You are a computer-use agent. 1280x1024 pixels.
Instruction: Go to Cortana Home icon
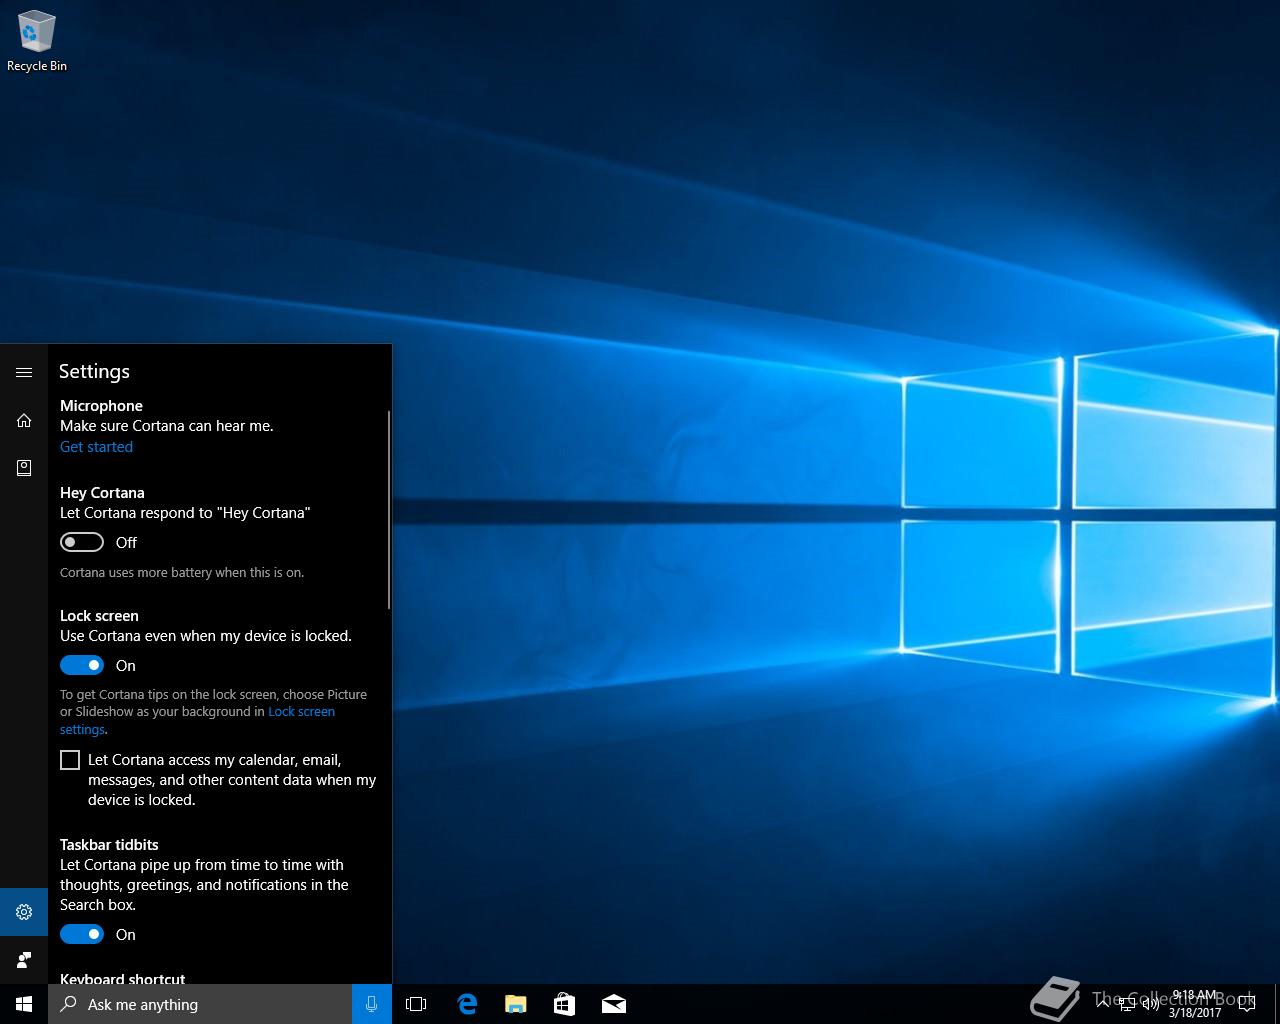pyautogui.click(x=24, y=420)
